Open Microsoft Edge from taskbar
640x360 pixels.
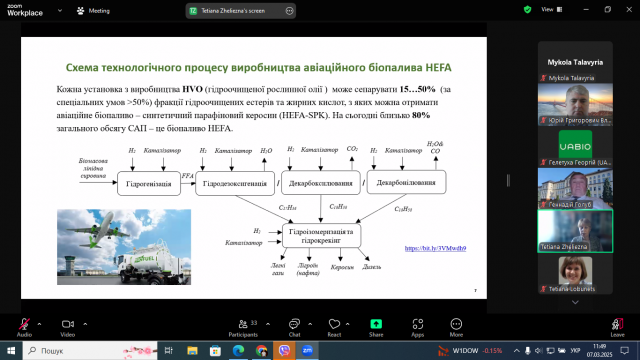tap(238, 351)
